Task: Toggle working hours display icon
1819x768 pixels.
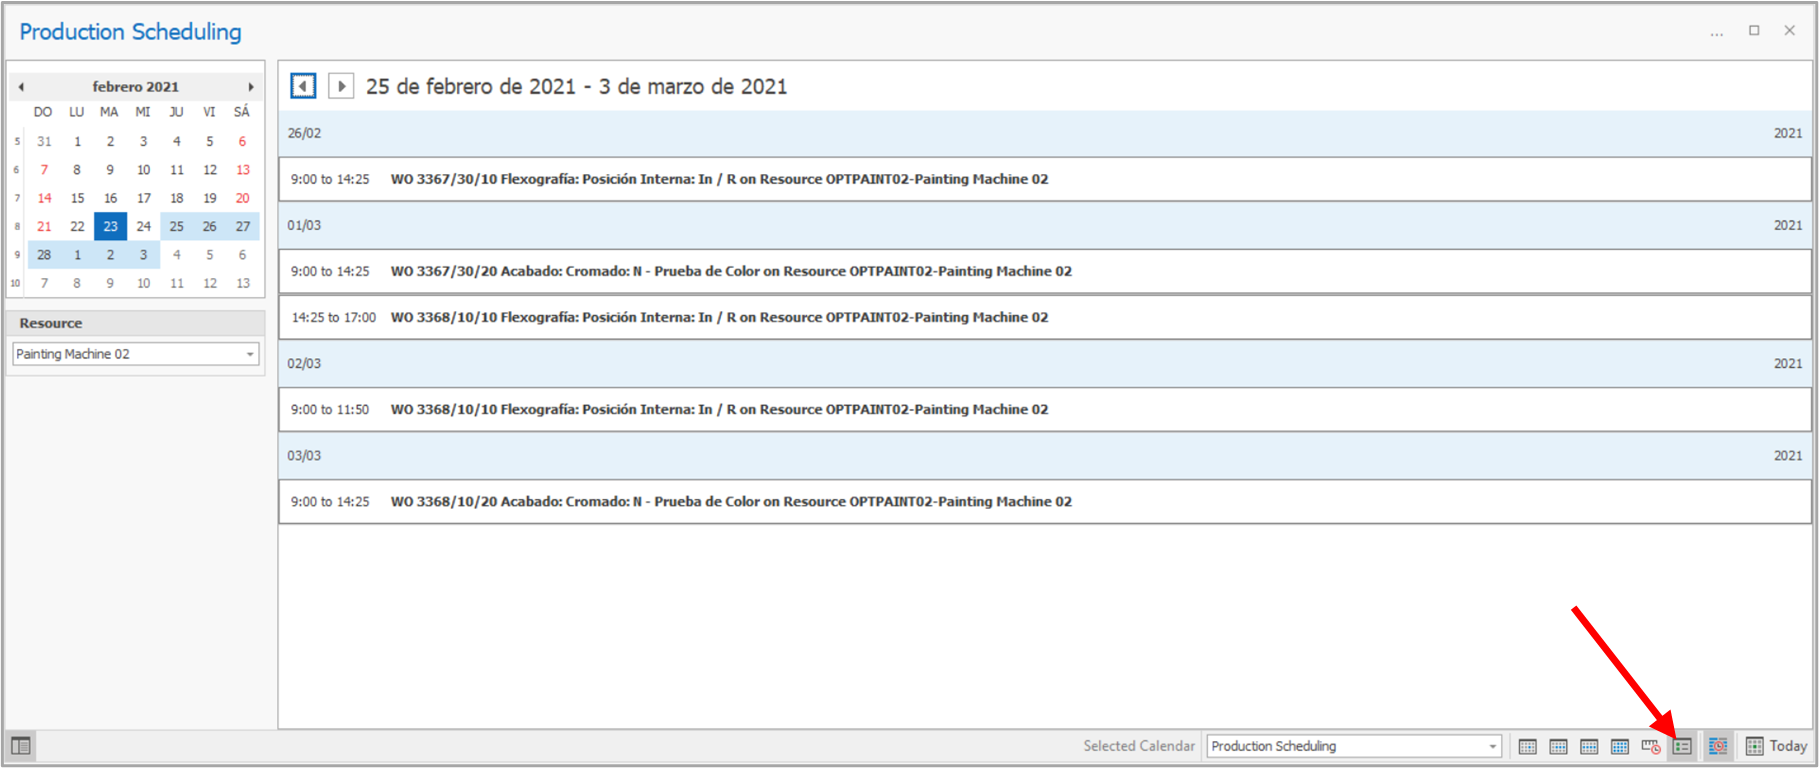Action: coord(1718,746)
